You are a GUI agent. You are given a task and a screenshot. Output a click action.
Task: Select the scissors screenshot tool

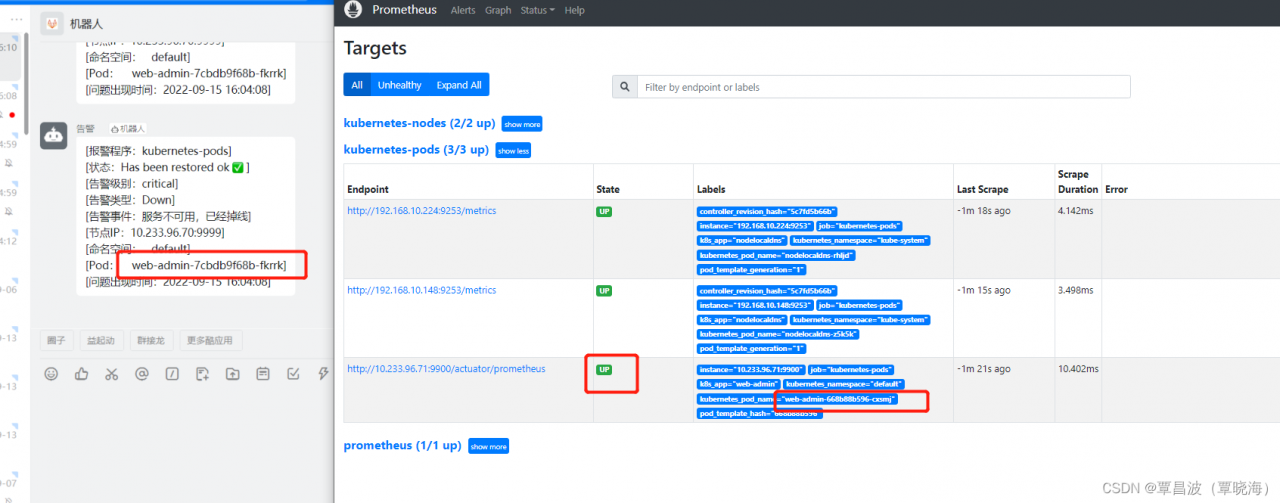pyautogui.click(x=112, y=374)
